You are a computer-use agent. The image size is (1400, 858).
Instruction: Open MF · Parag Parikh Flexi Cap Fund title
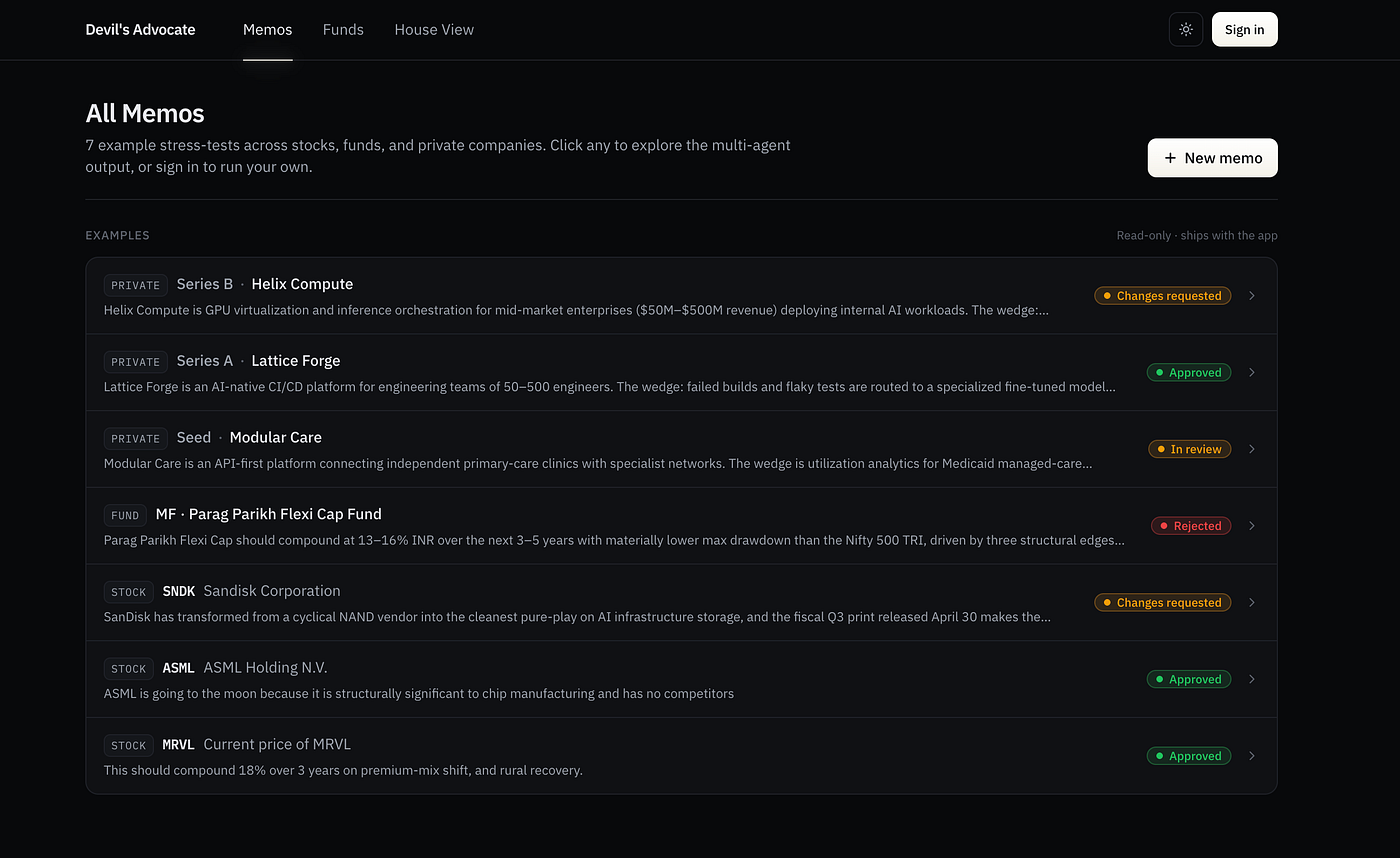click(269, 514)
